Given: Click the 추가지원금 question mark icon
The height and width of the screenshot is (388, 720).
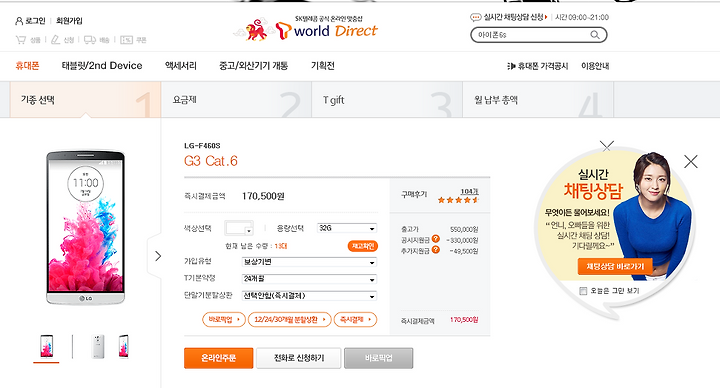Looking at the screenshot, I should tap(436, 250).
